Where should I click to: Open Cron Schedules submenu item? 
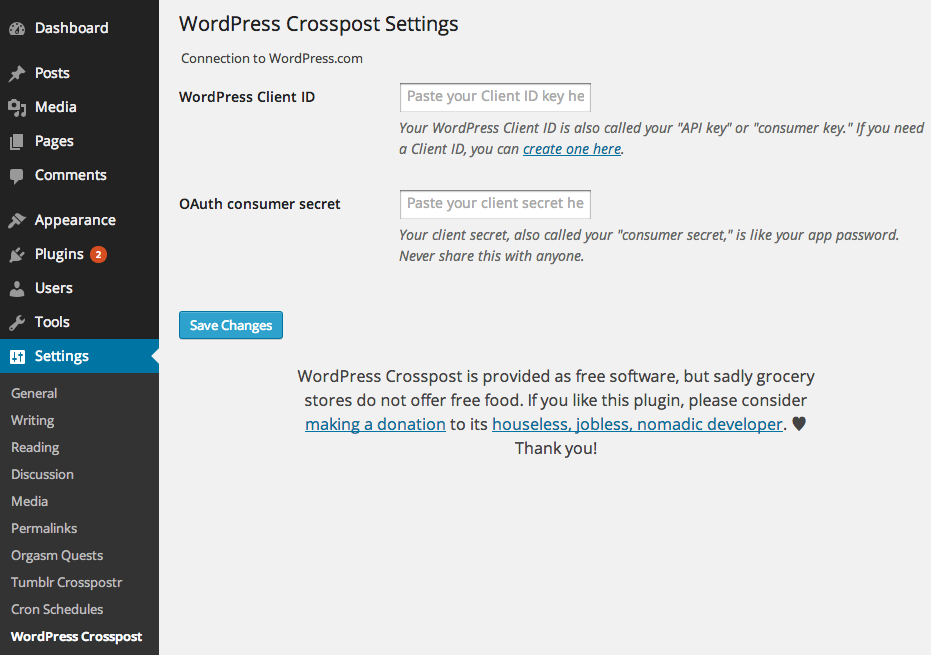(57, 609)
